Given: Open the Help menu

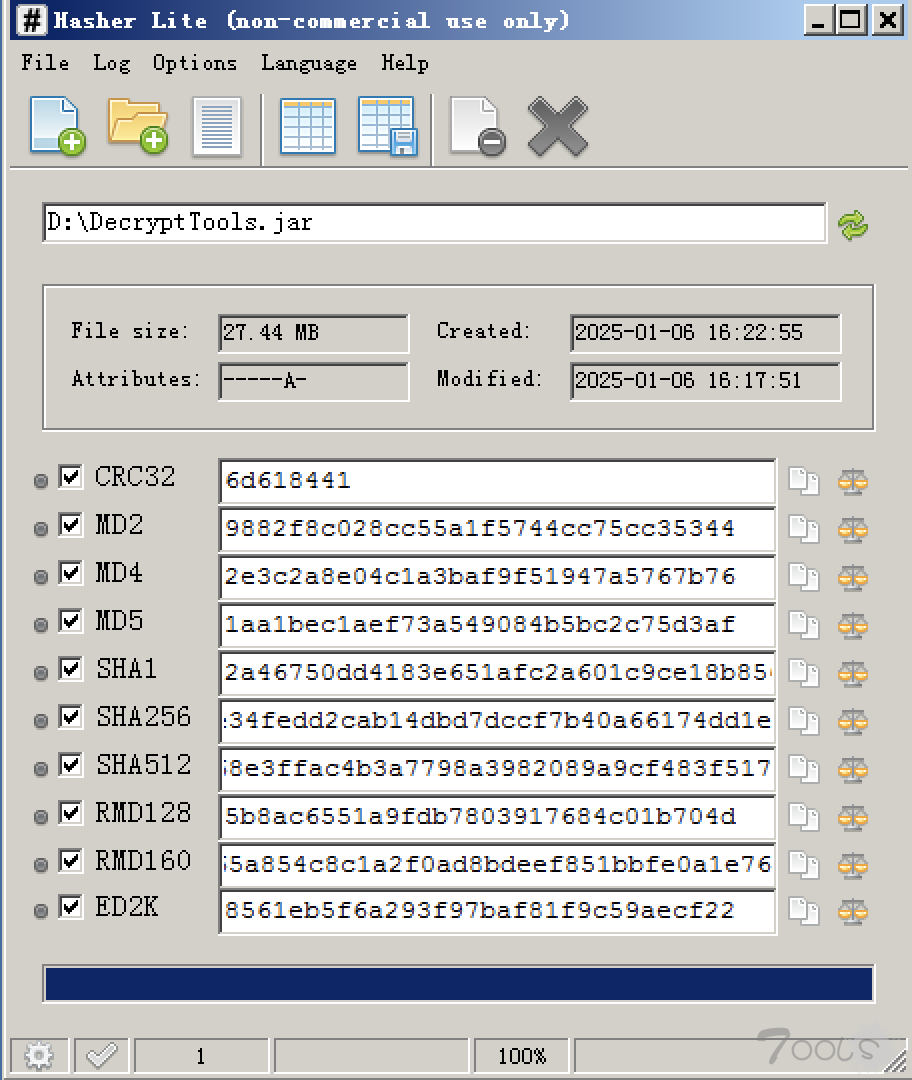Looking at the screenshot, I should point(405,63).
